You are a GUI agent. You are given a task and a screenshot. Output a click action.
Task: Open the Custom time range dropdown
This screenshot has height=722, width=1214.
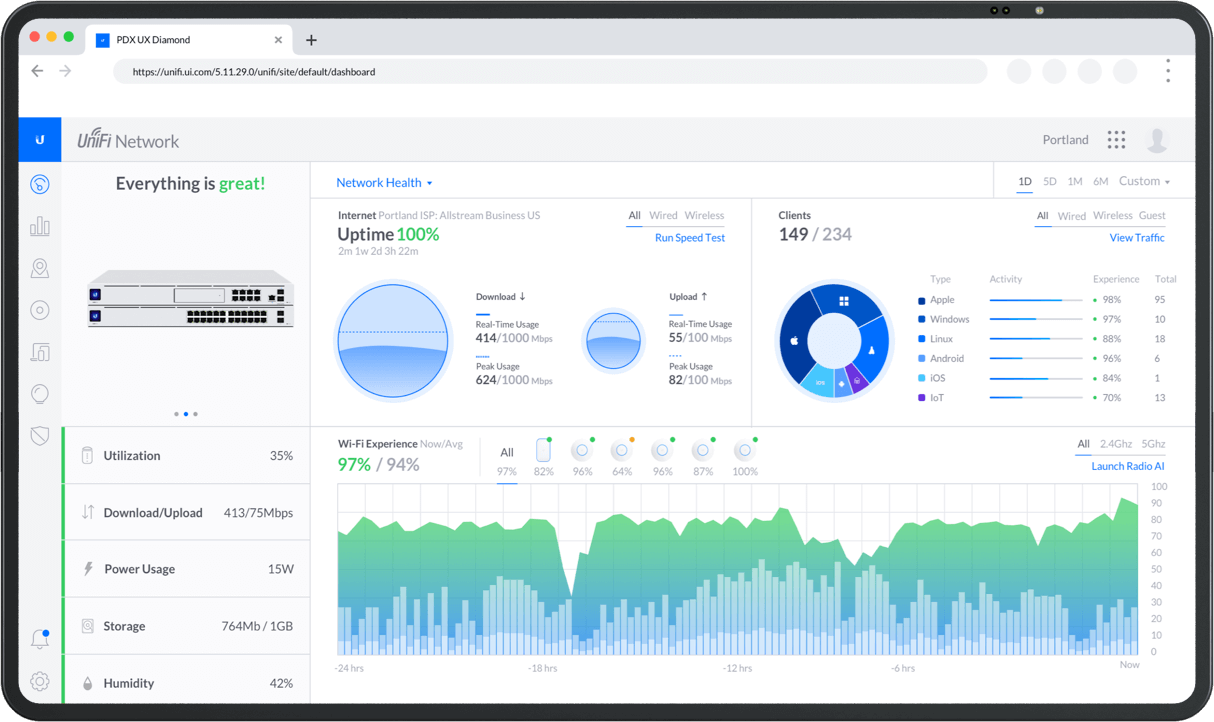point(1144,181)
